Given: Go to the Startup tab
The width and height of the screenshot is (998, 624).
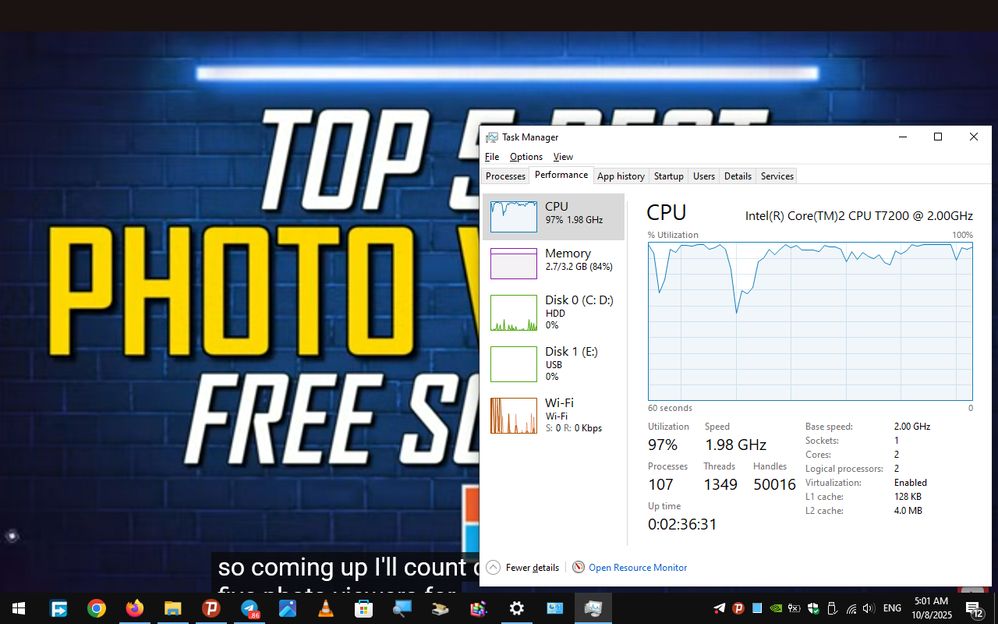Looking at the screenshot, I should point(668,176).
